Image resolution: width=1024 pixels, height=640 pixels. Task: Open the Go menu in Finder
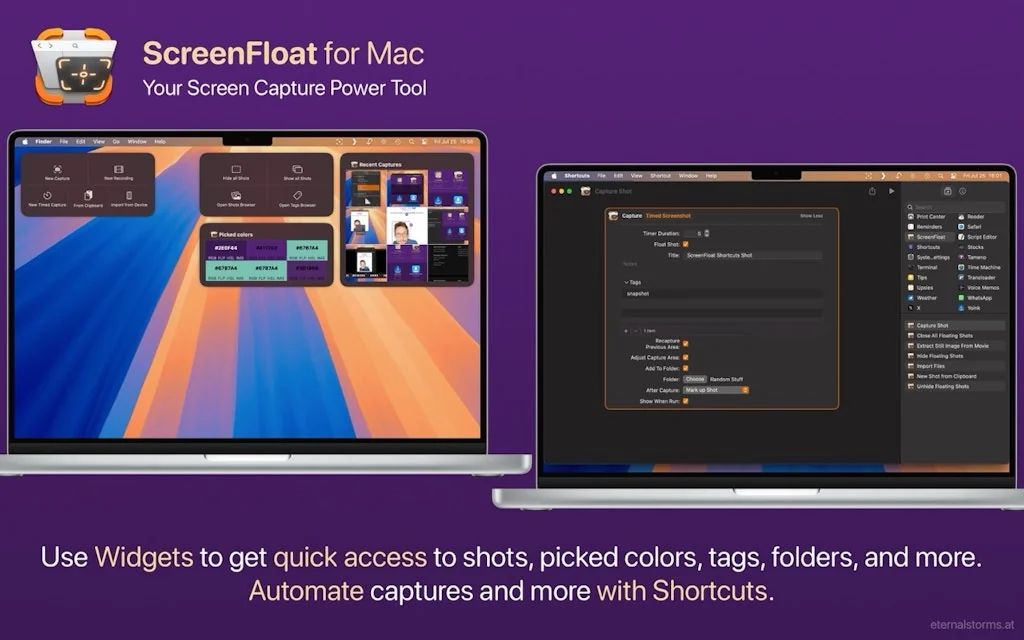pyautogui.click(x=116, y=142)
